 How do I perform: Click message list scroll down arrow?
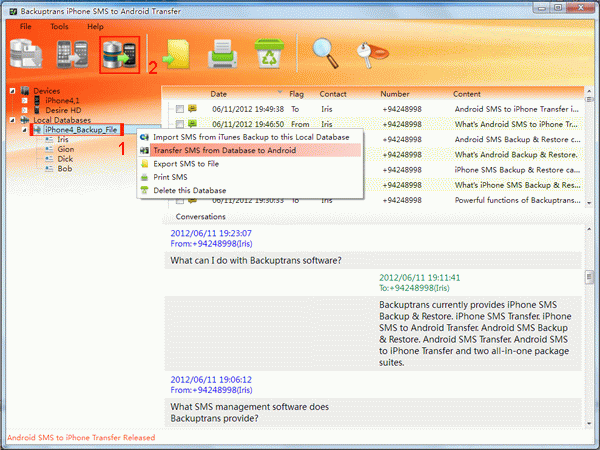pos(589,203)
